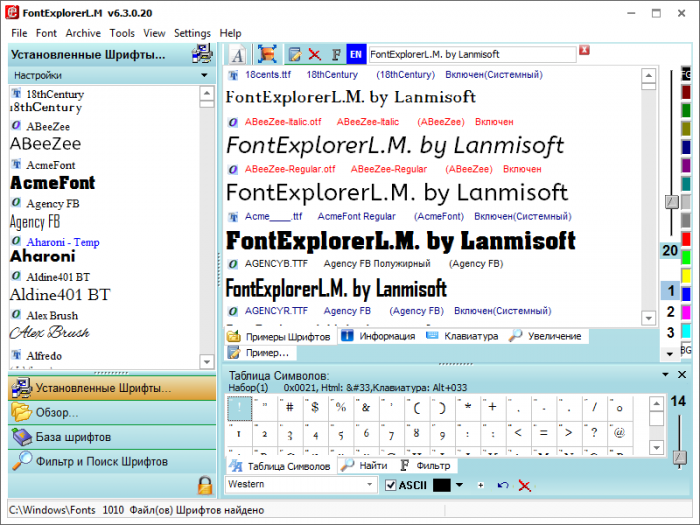This screenshot has width=700, height=525.
Task: Switch to the Клавиатура tab
Action: pyautogui.click(x=462, y=336)
